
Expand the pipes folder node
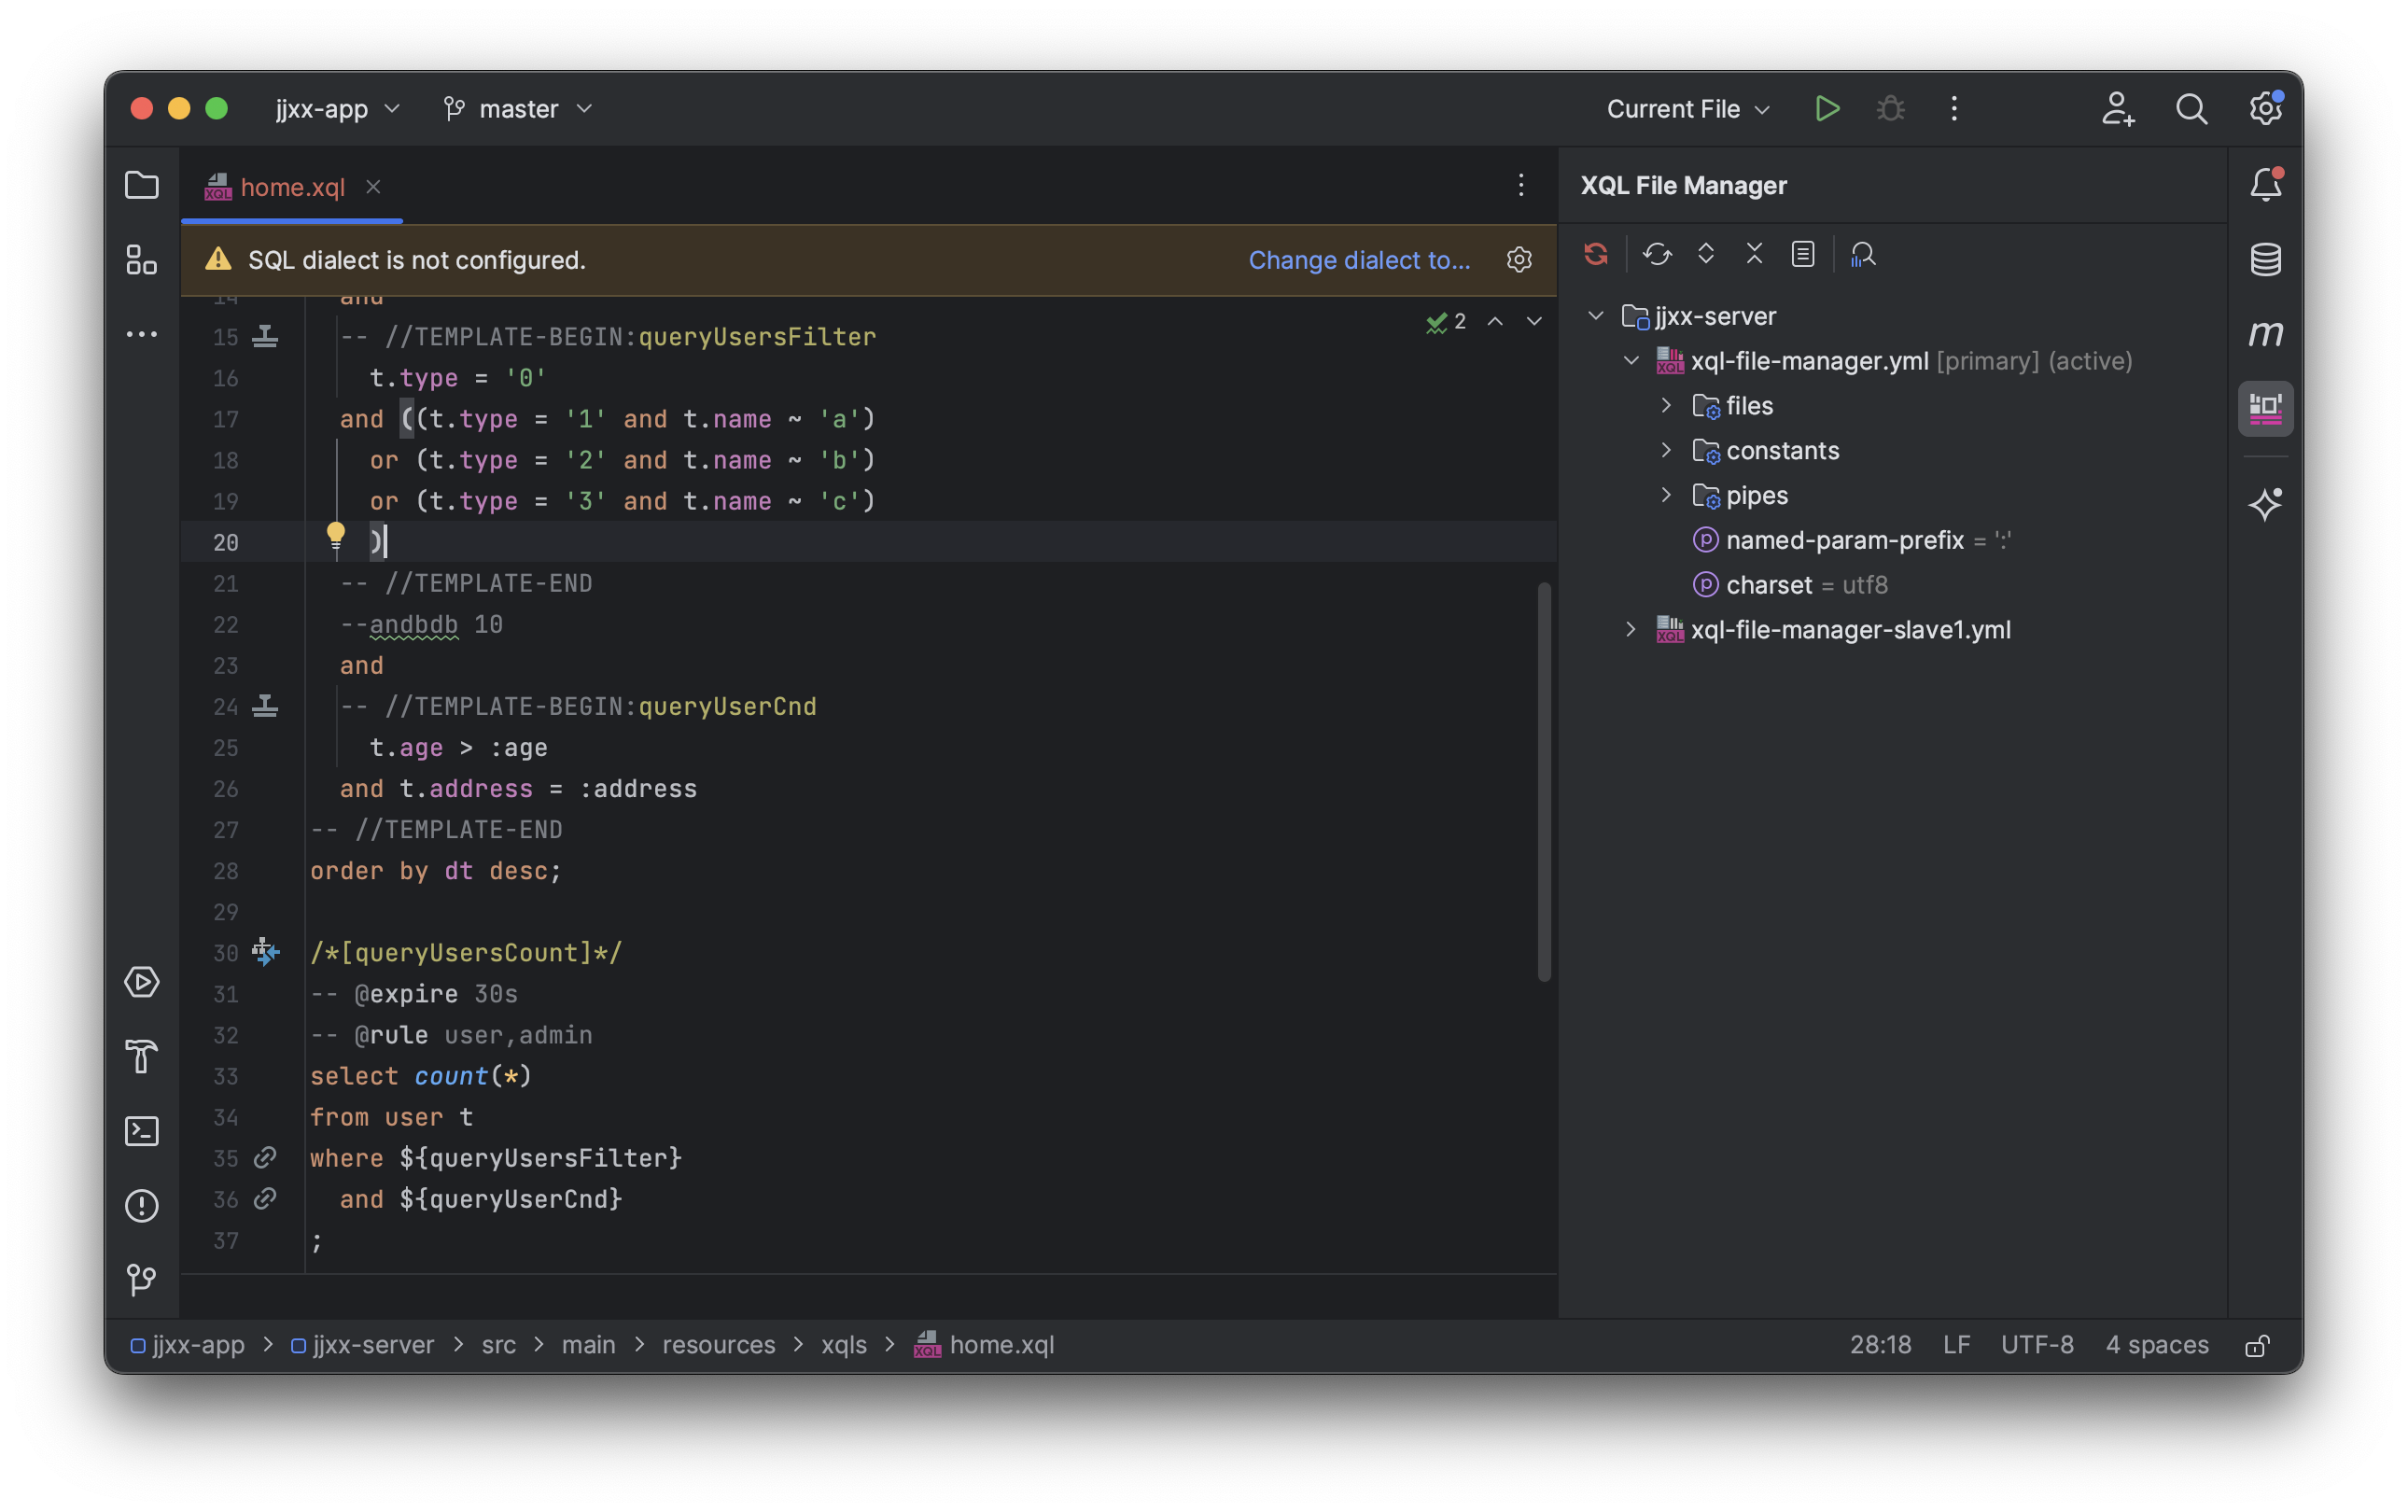pos(1666,496)
